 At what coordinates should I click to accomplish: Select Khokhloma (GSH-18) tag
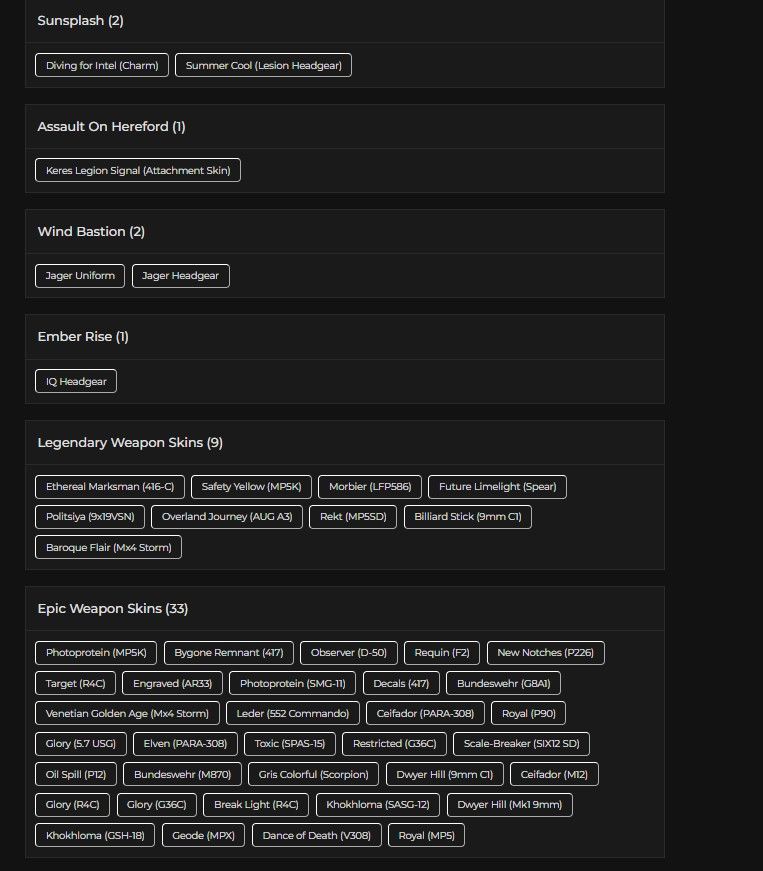pyautogui.click(x=95, y=835)
